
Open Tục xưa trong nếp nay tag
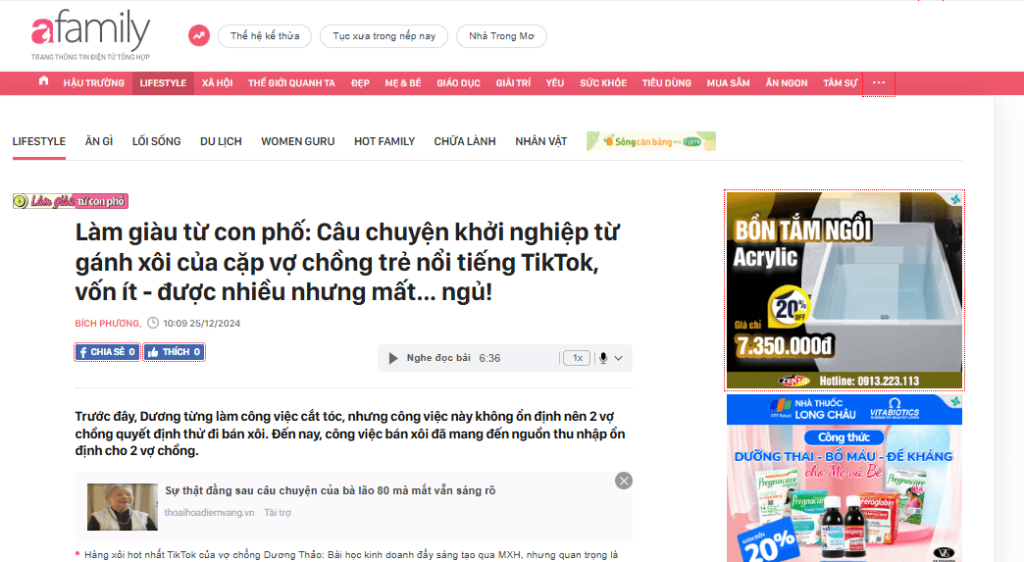(x=384, y=36)
